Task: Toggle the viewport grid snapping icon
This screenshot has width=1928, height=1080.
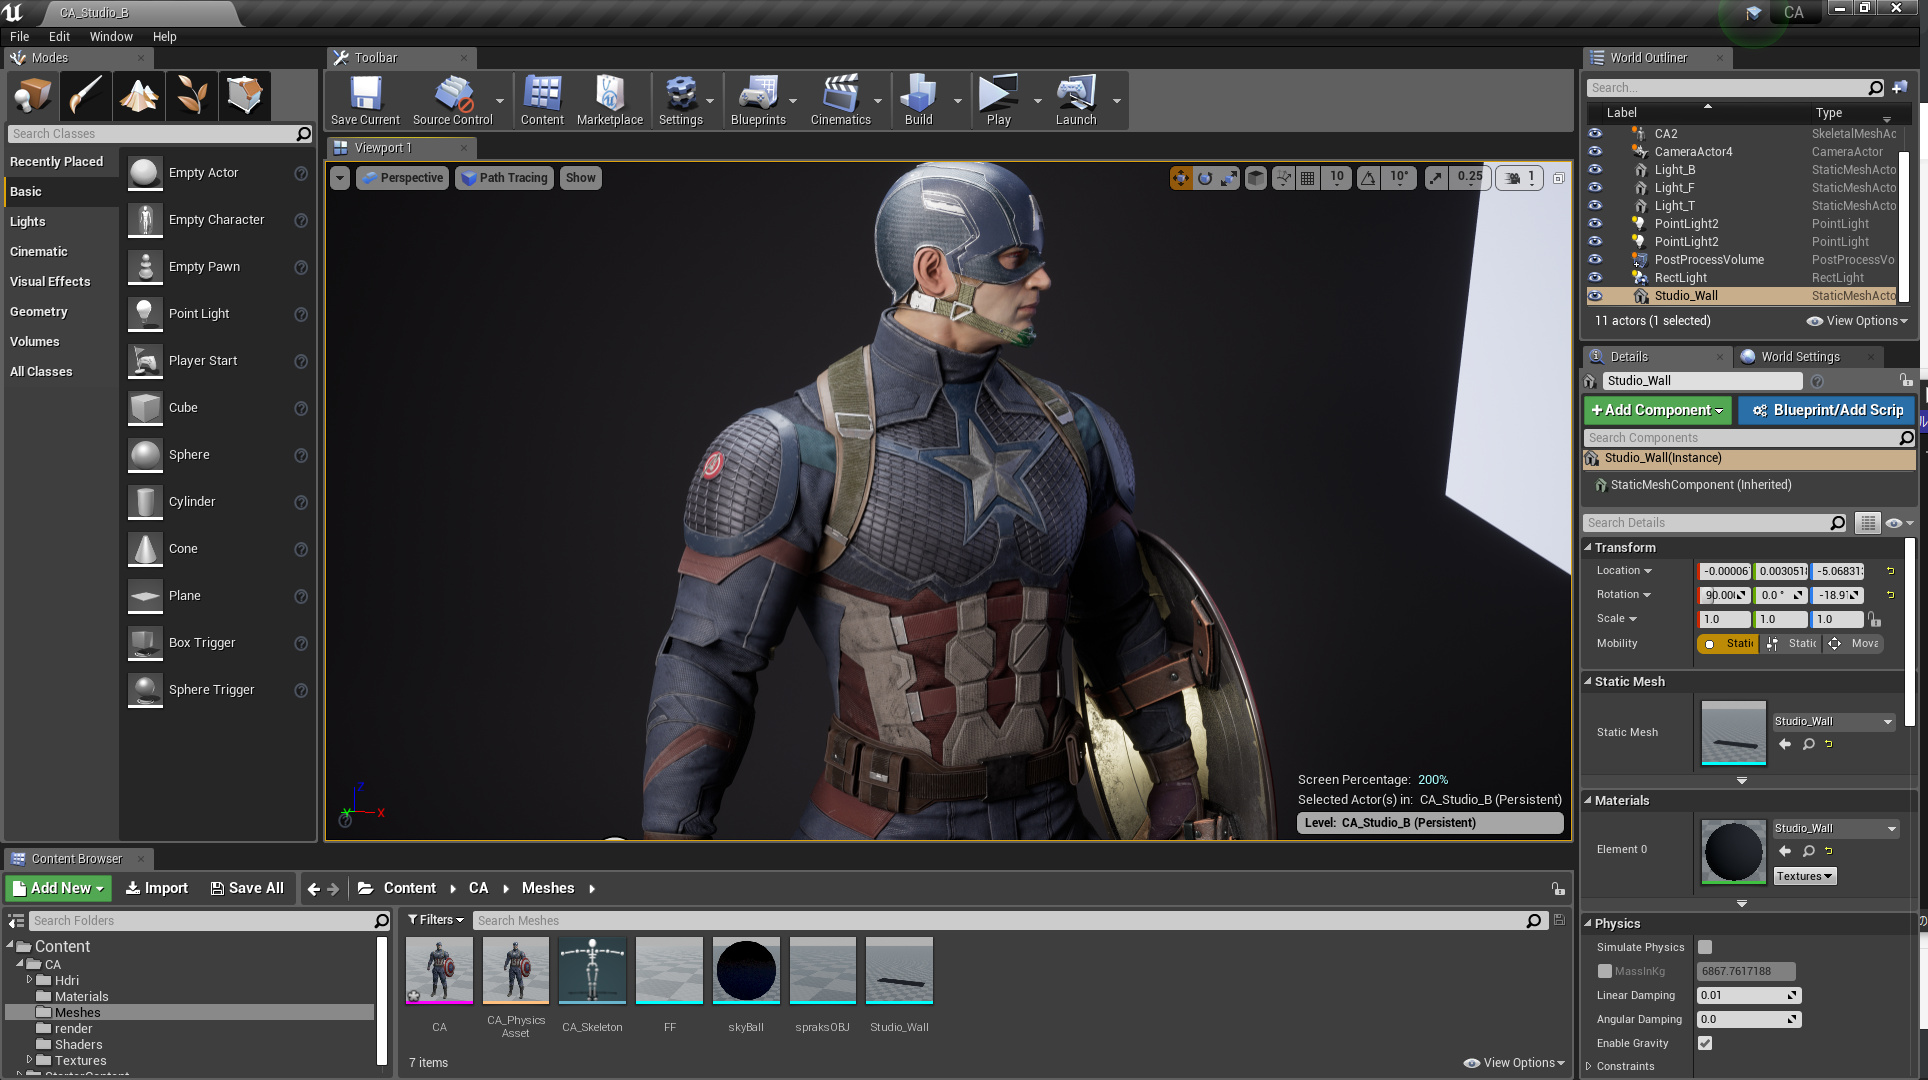Action: (1307, 178)
